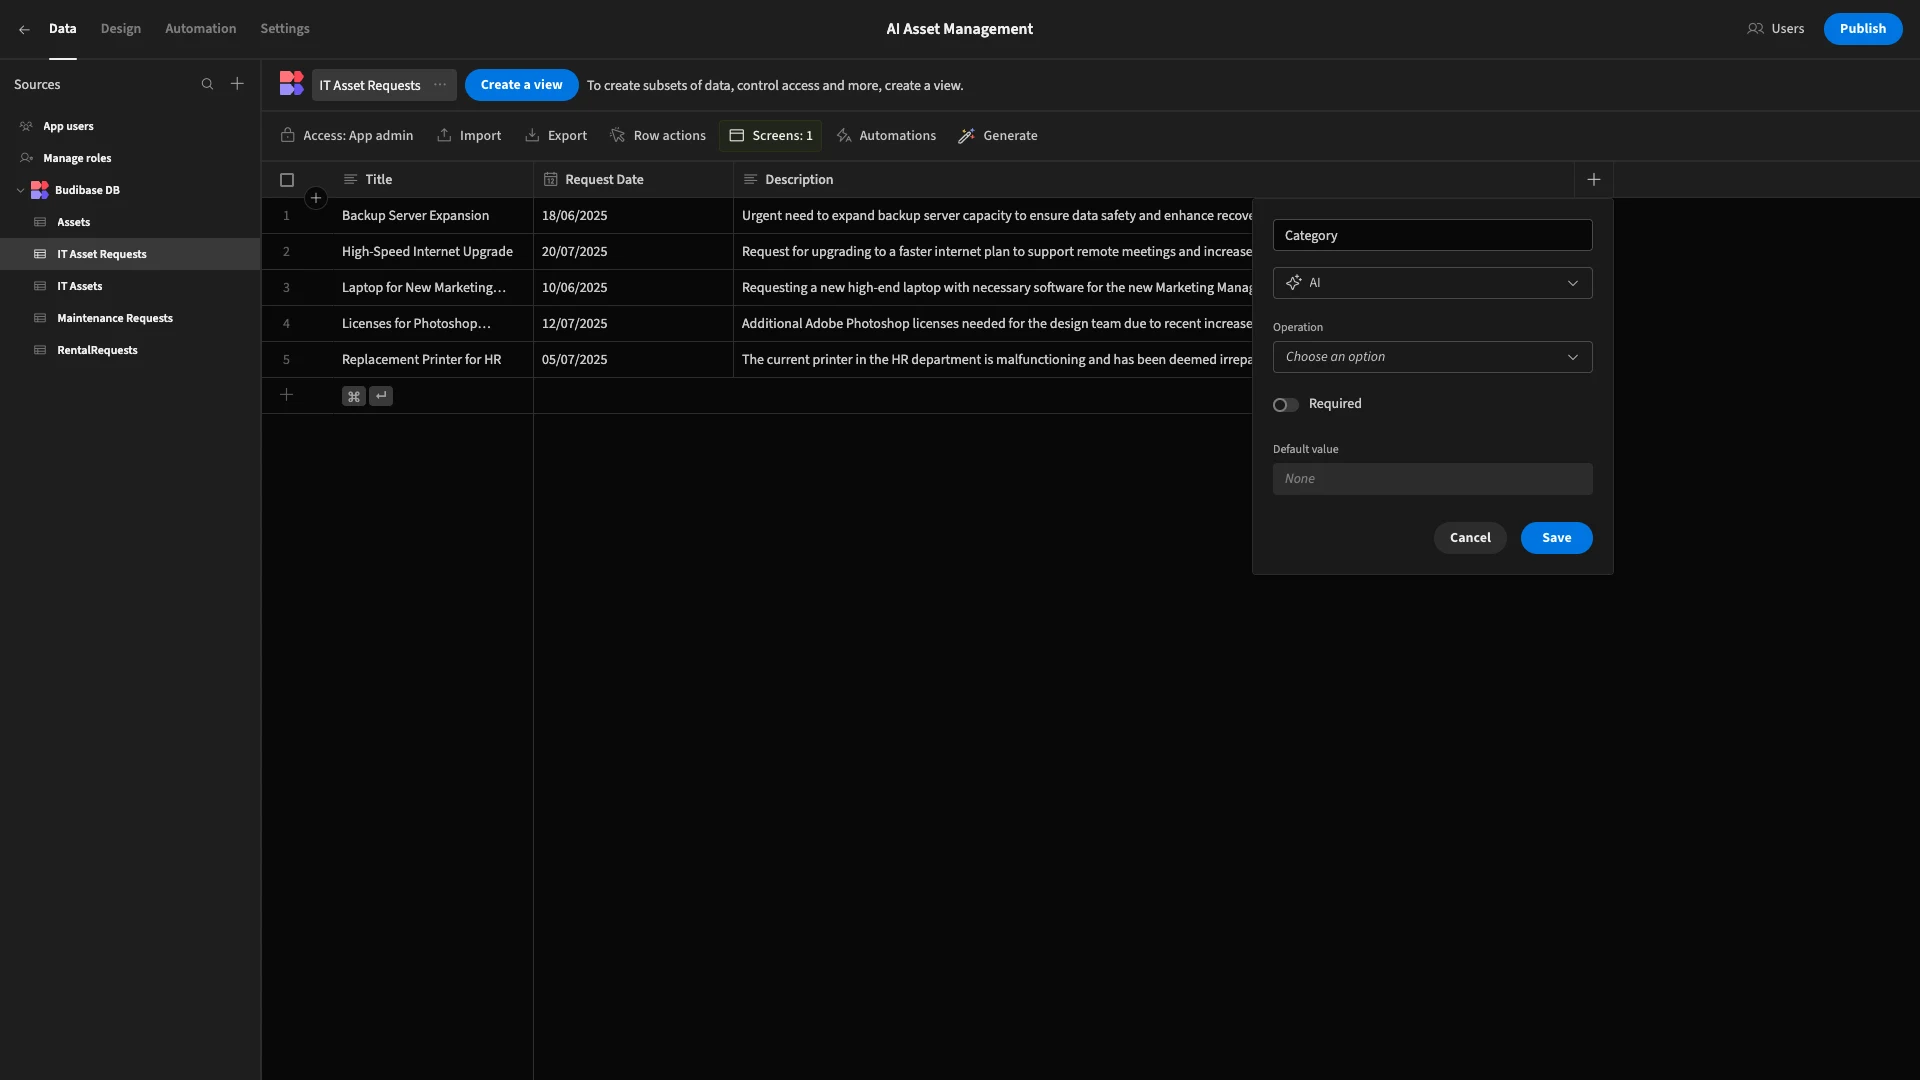Click the add row plus icon at bottom
Viewport: 1920px width, 1080px height.
pyautogui.click(x=286, y=395)
